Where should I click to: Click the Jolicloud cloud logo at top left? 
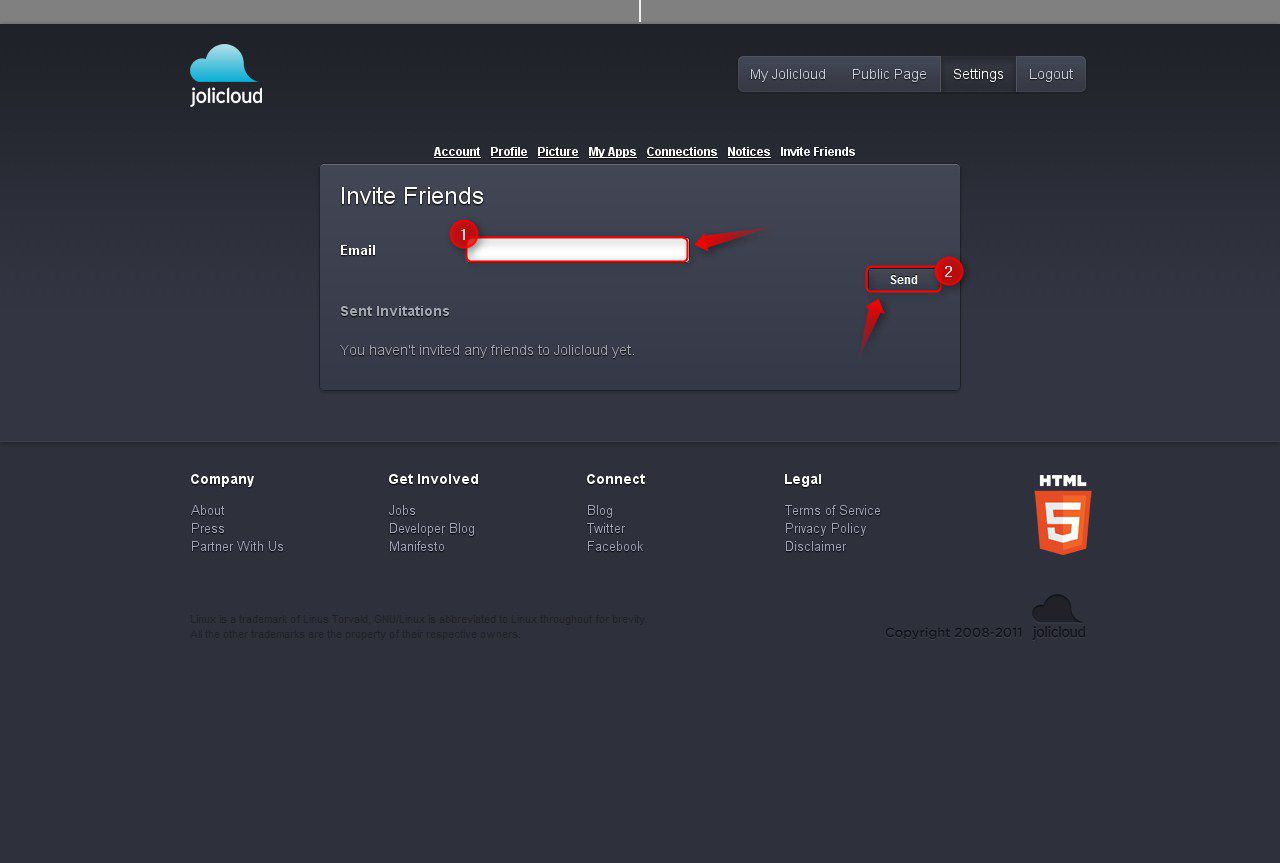point(226,75)
